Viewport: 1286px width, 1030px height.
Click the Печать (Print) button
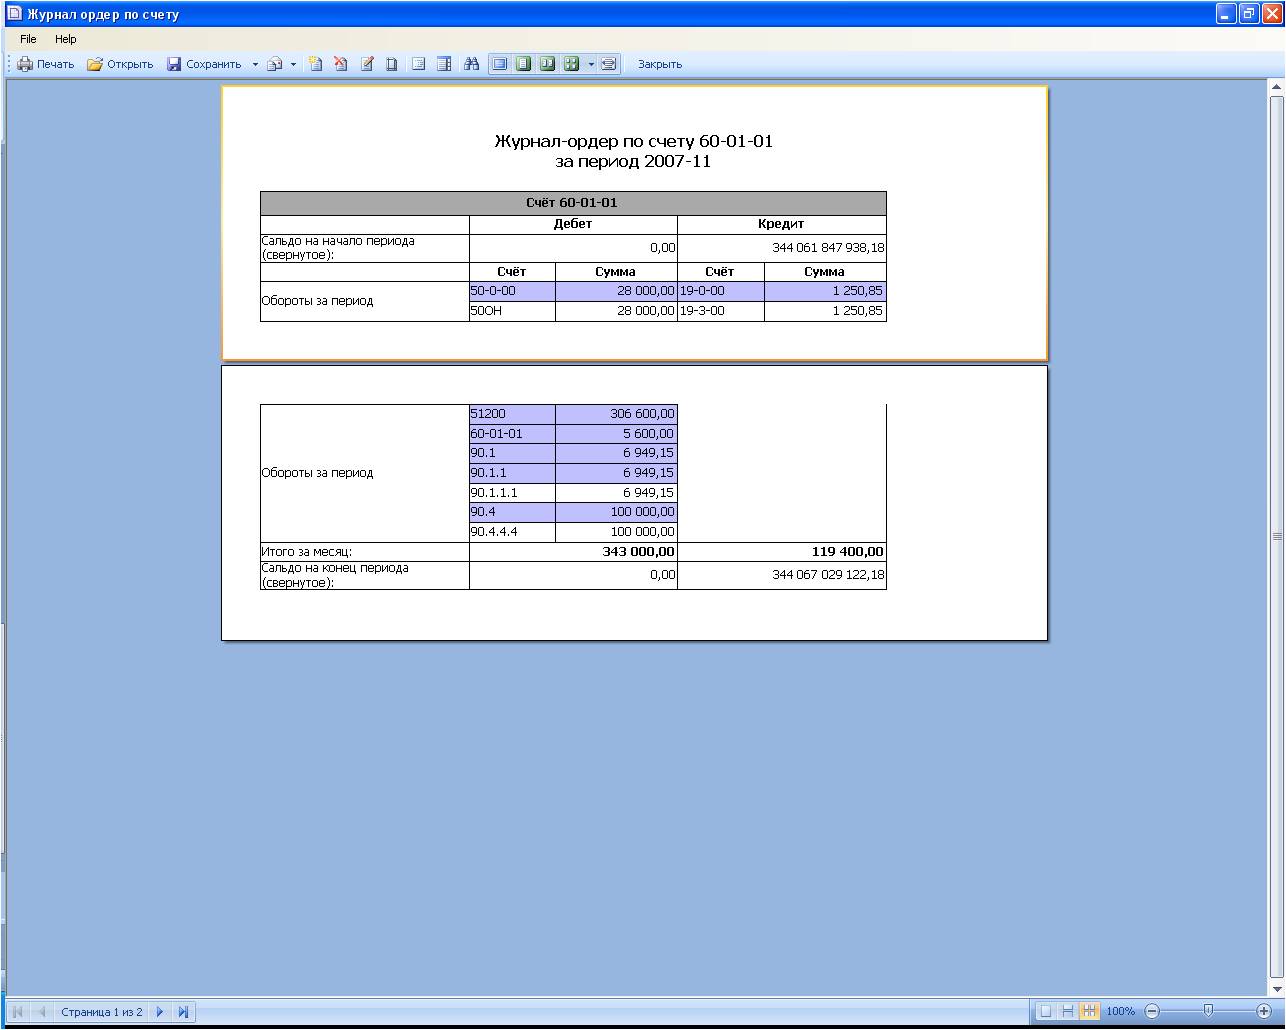pos(46,64)
